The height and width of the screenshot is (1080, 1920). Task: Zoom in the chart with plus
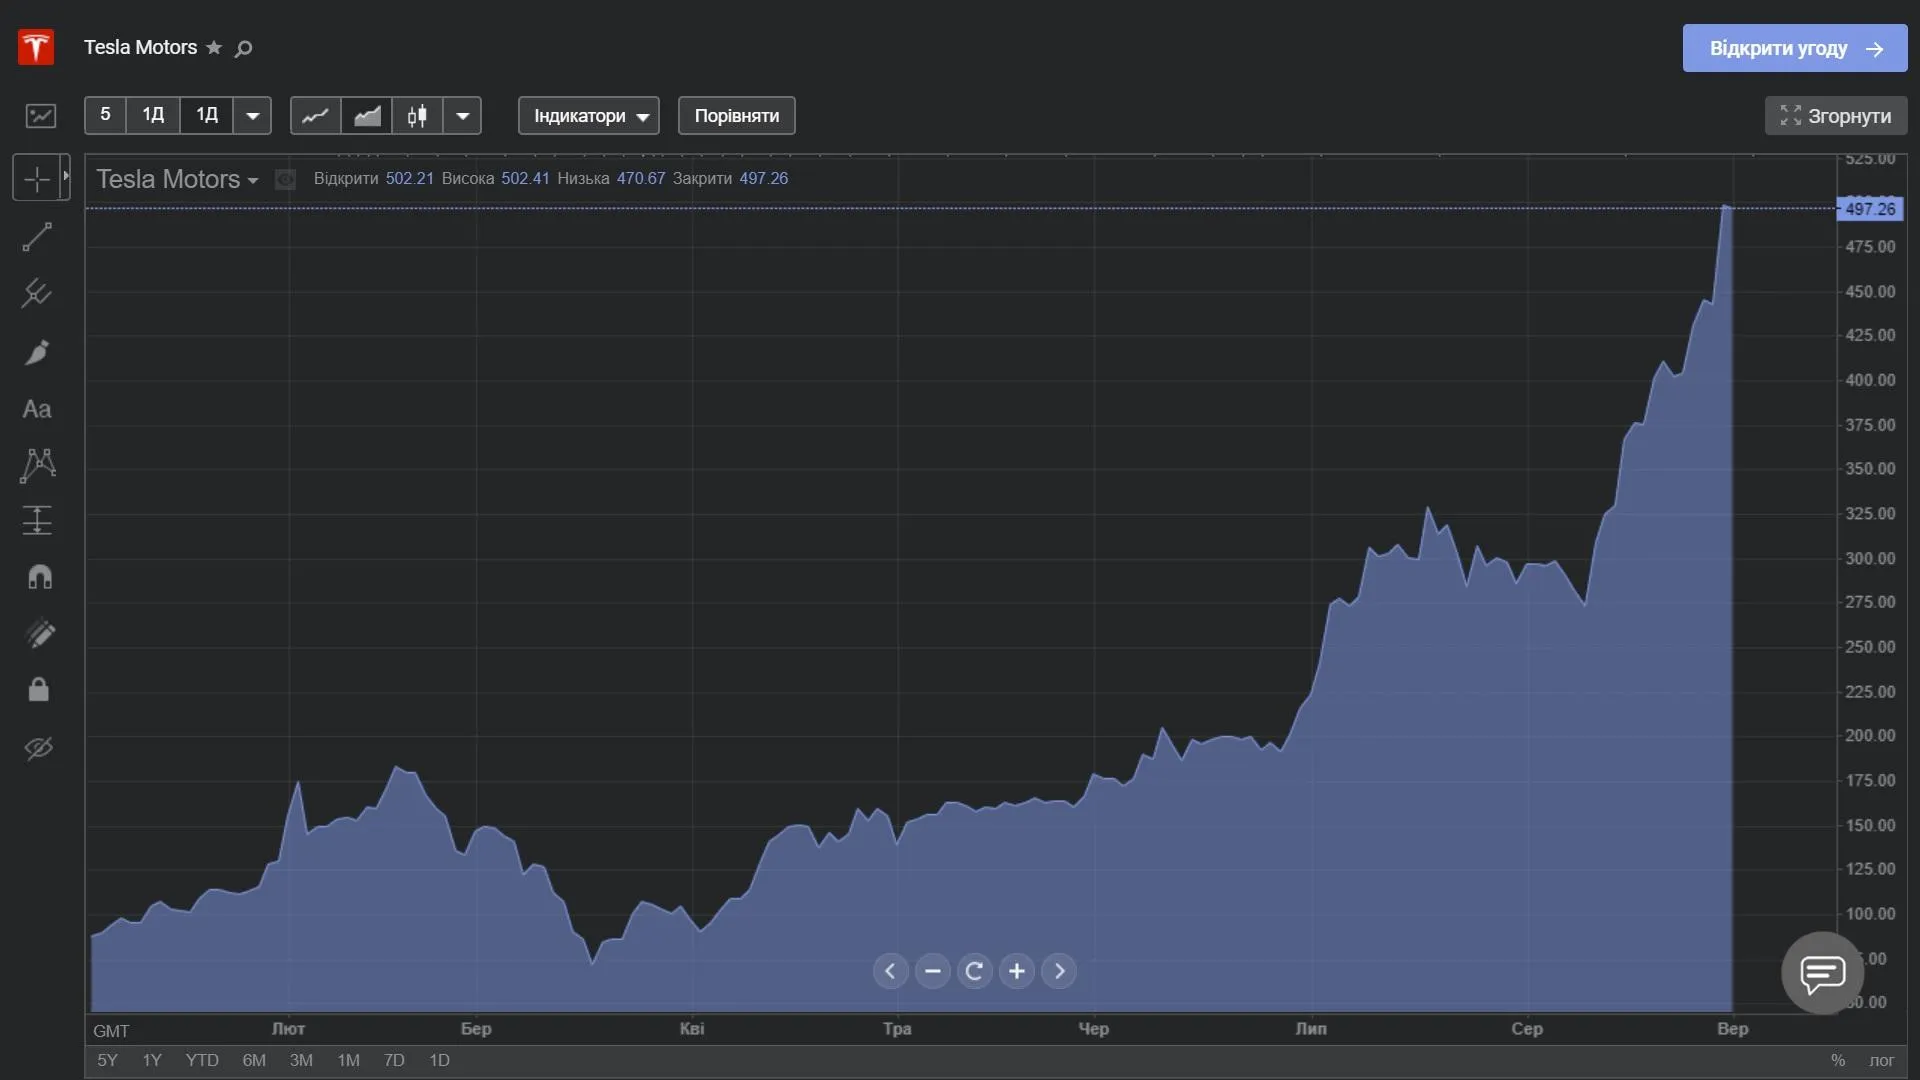(x=1017, y=971)
